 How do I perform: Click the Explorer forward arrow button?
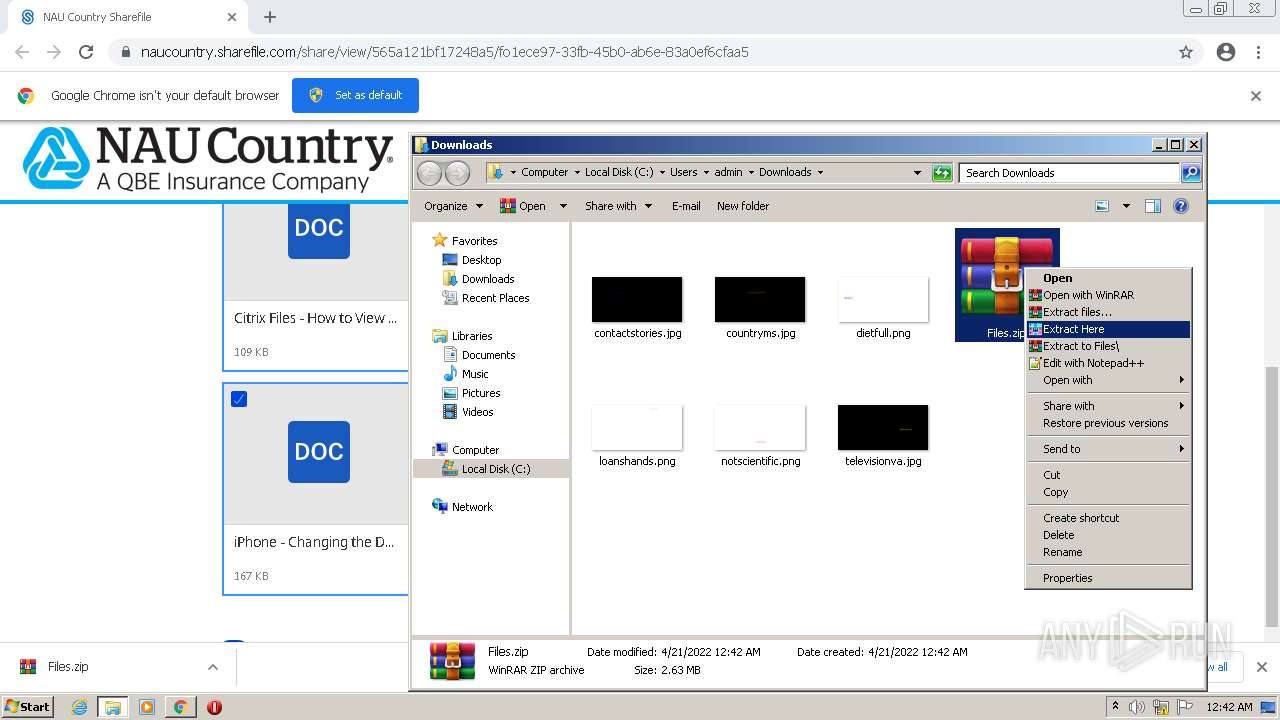457,173
